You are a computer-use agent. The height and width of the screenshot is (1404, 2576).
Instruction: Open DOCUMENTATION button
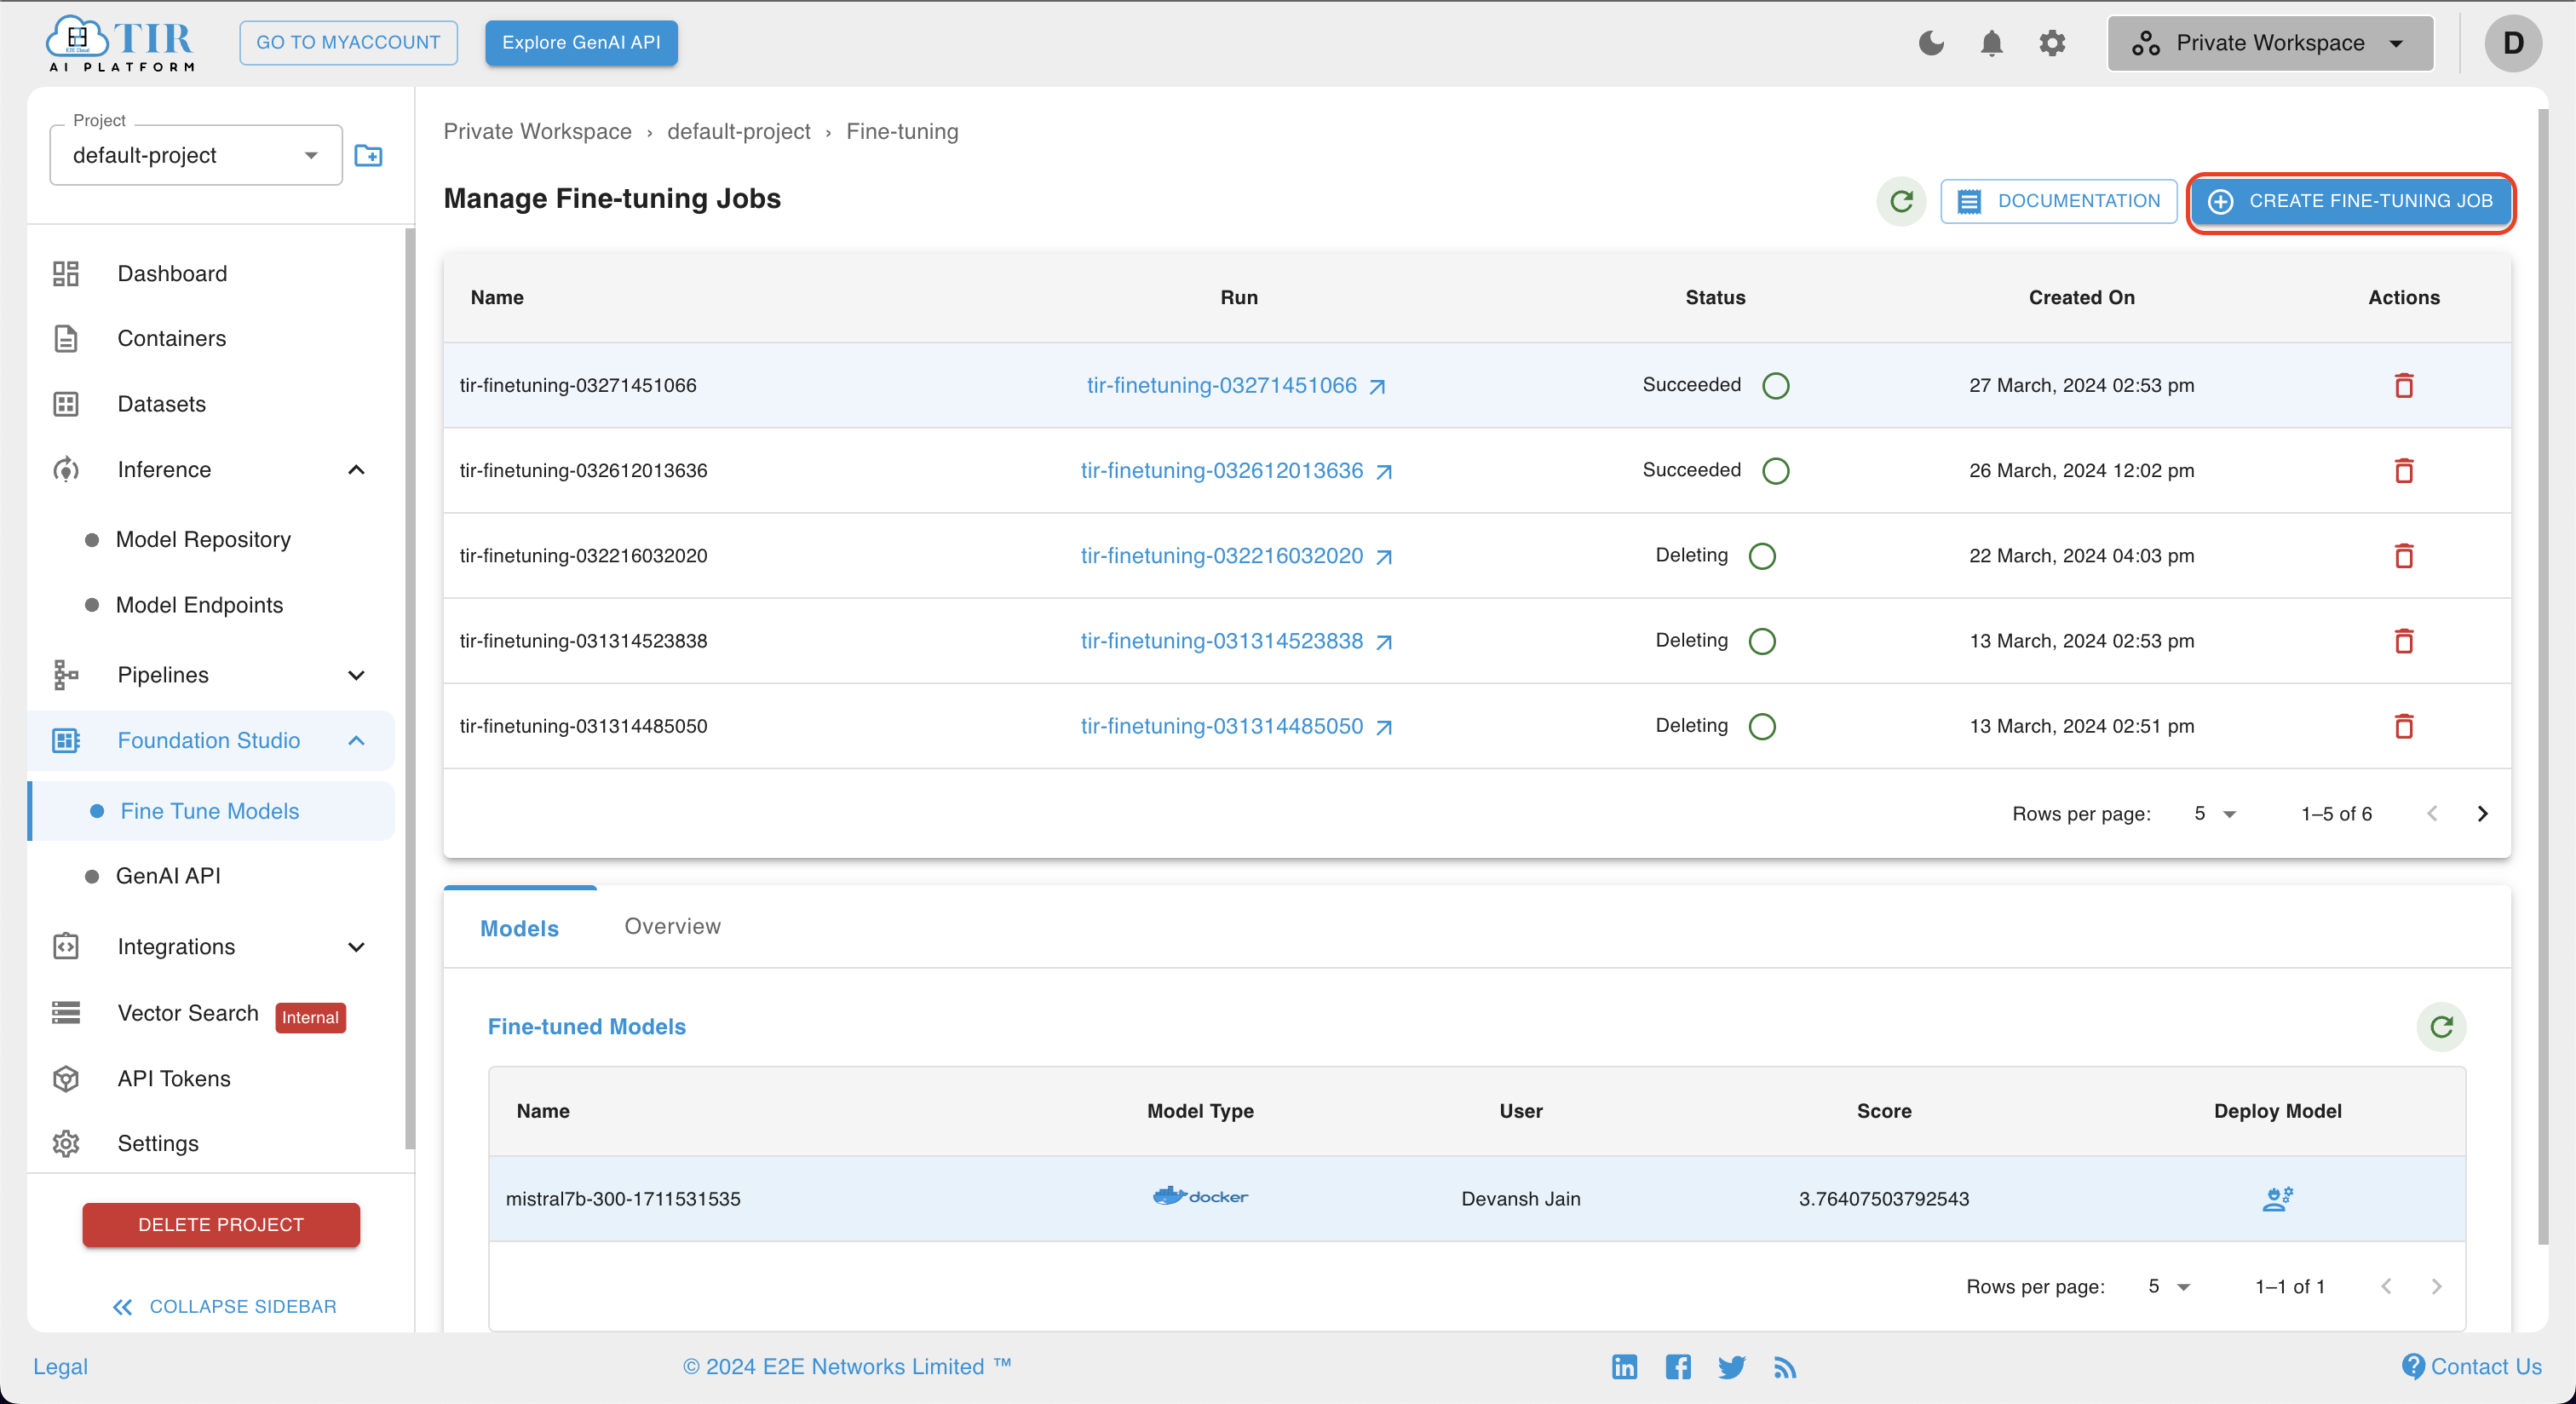click(x=2058, y=201)
